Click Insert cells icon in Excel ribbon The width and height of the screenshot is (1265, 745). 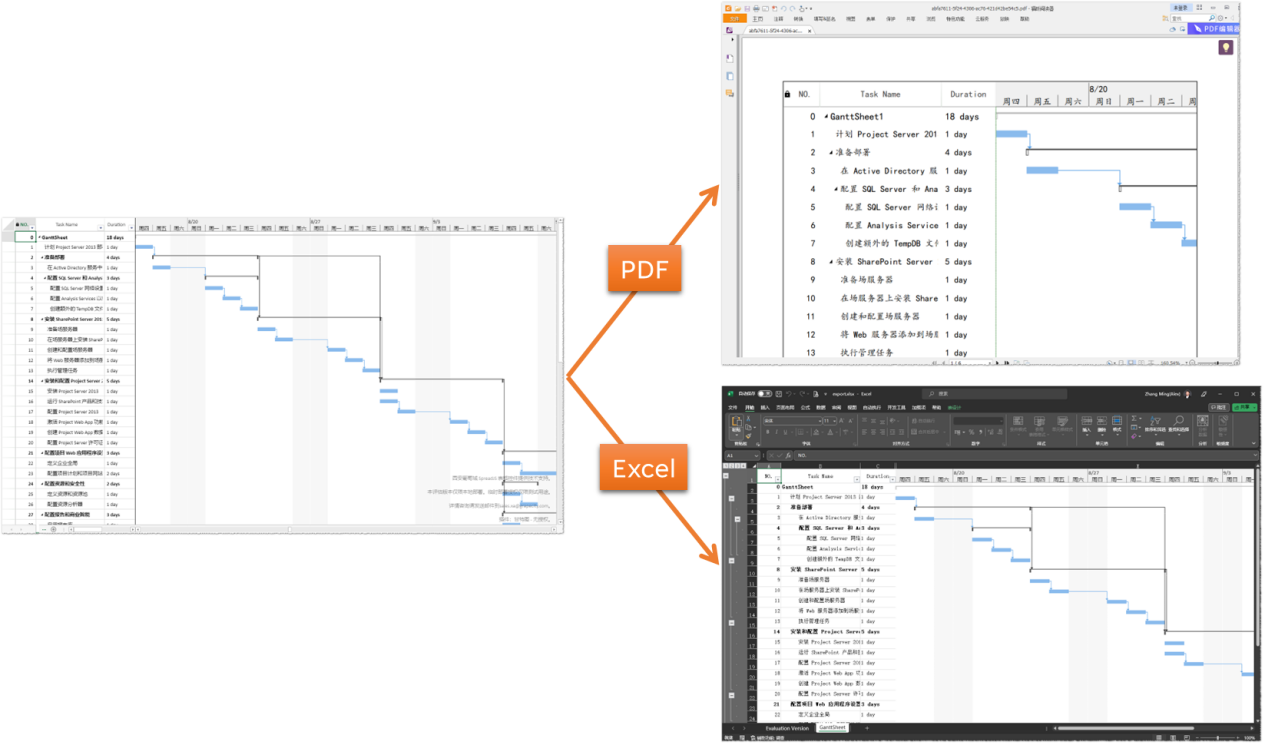1086,420
